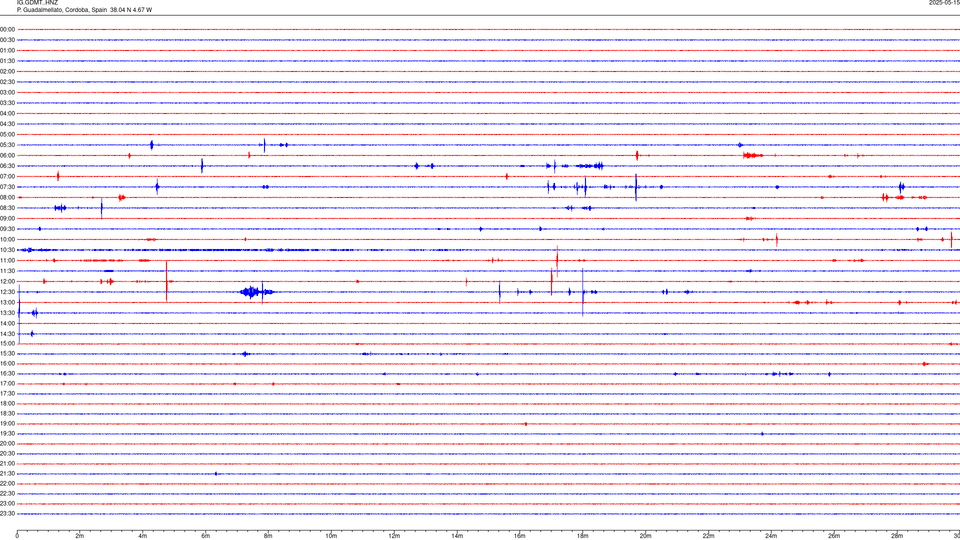The image size is (960, 540).
Task: Select the 10:30 trace time label
Action: 7,250
